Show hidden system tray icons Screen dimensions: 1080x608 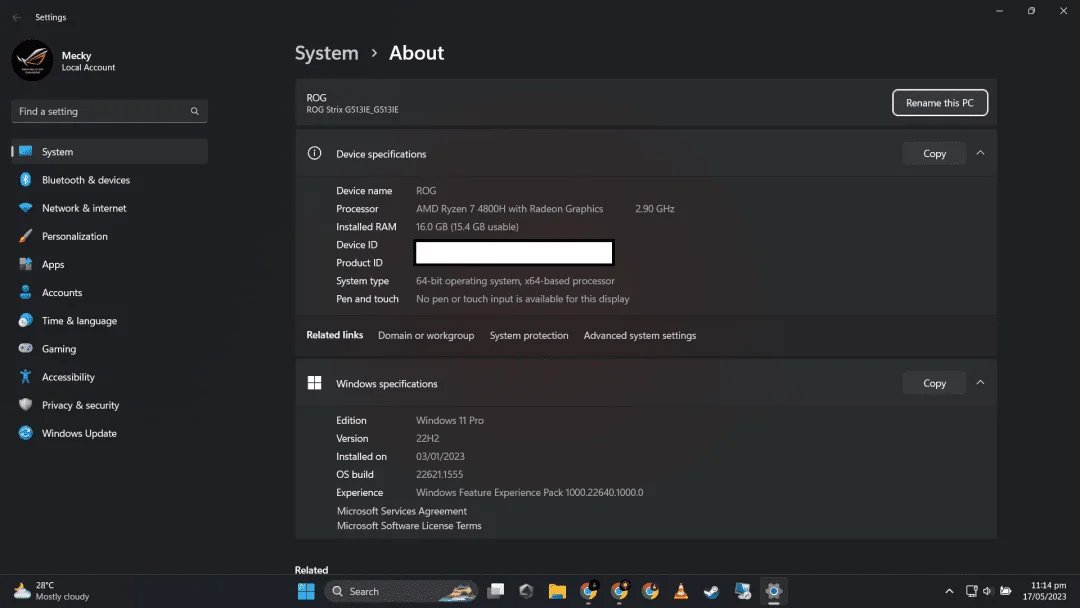click(x=949, y=591)
